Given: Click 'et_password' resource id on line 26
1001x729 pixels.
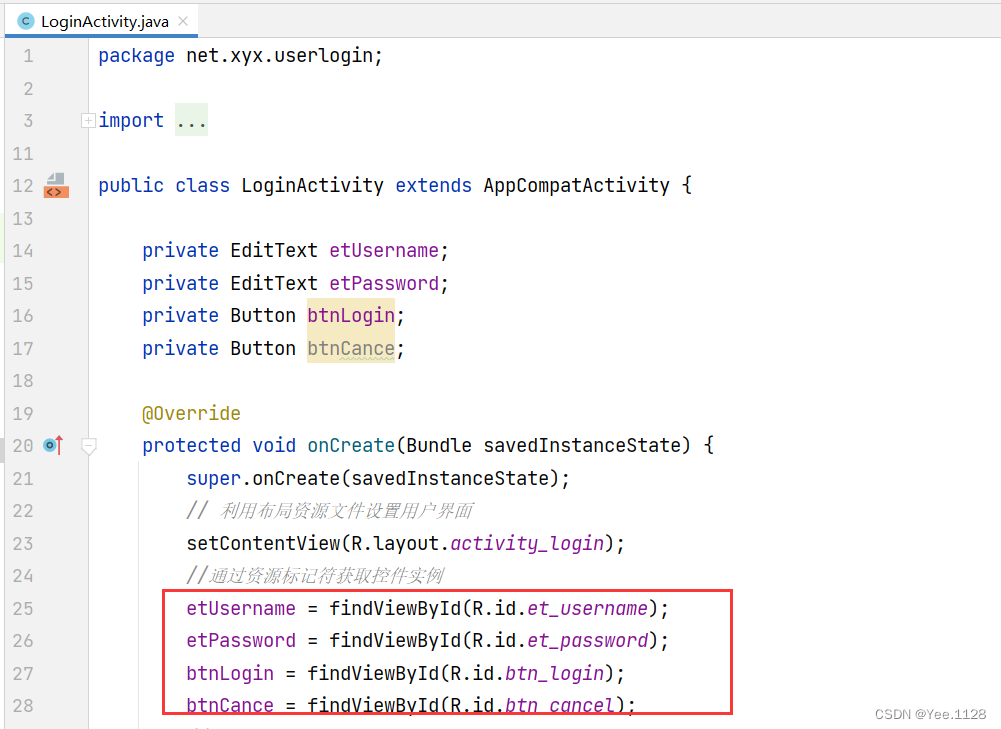Looking at the screenshot, I should pos(587,640).
